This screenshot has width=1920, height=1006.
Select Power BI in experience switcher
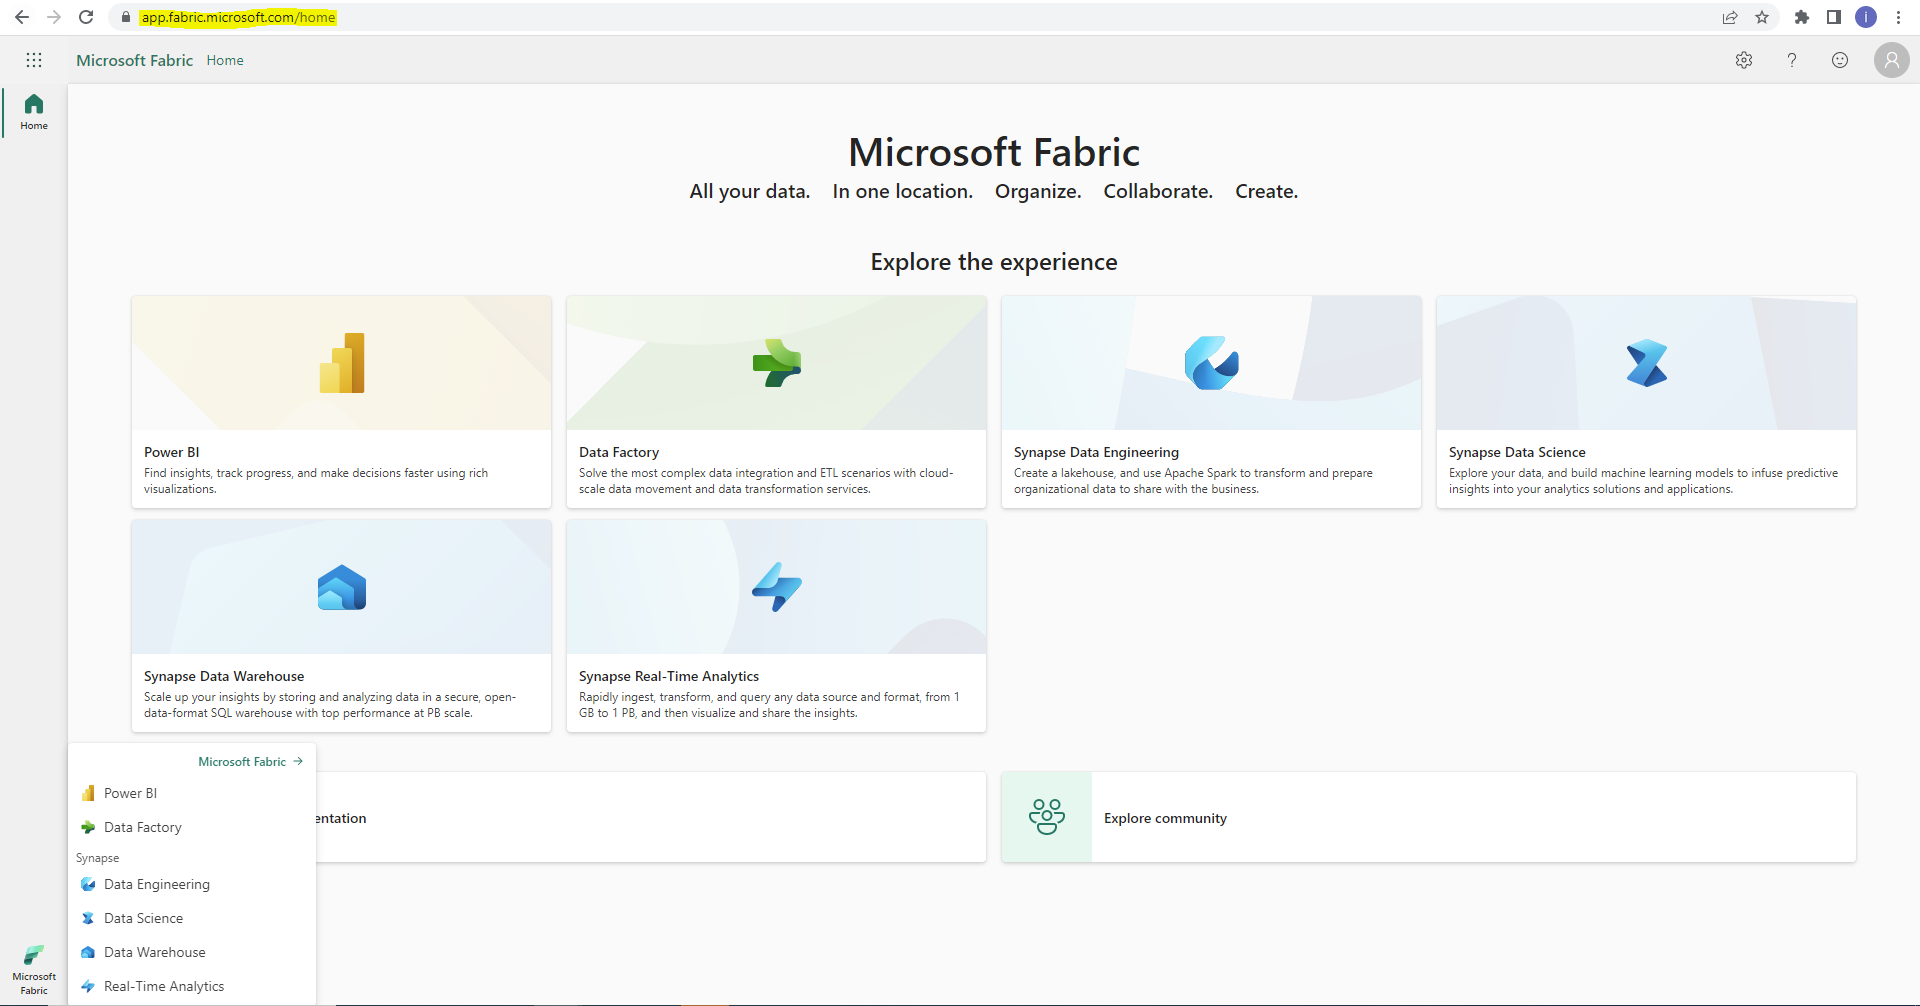(x=192, y=793)
